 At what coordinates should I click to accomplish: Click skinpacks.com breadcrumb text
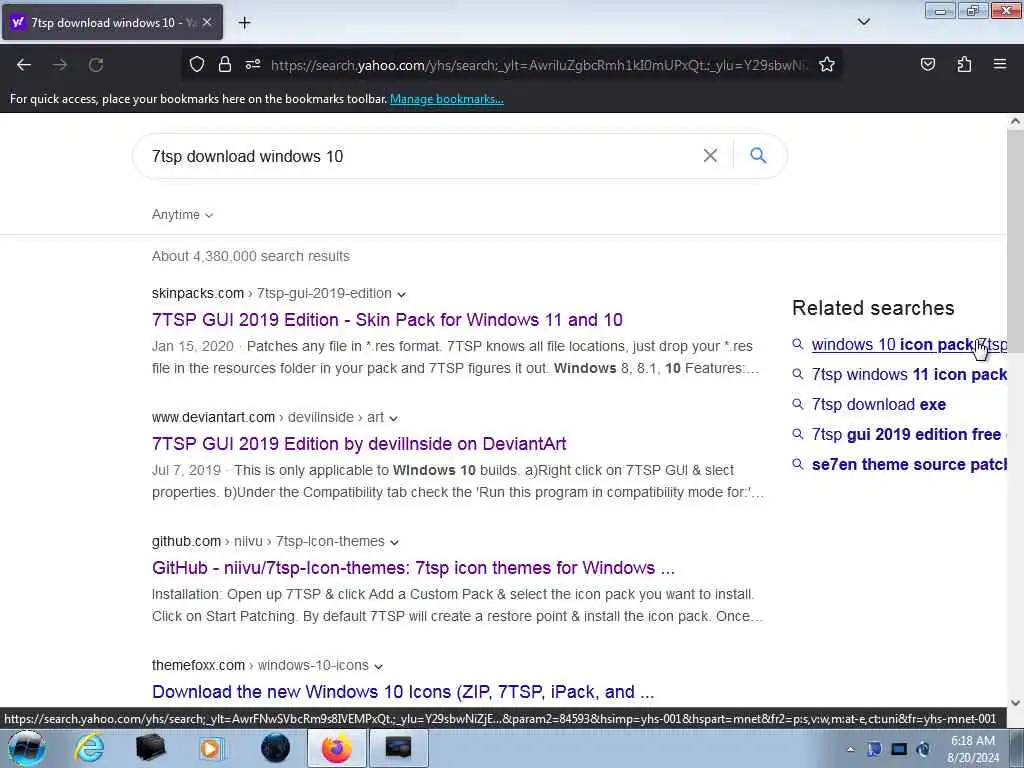(198, 294)
